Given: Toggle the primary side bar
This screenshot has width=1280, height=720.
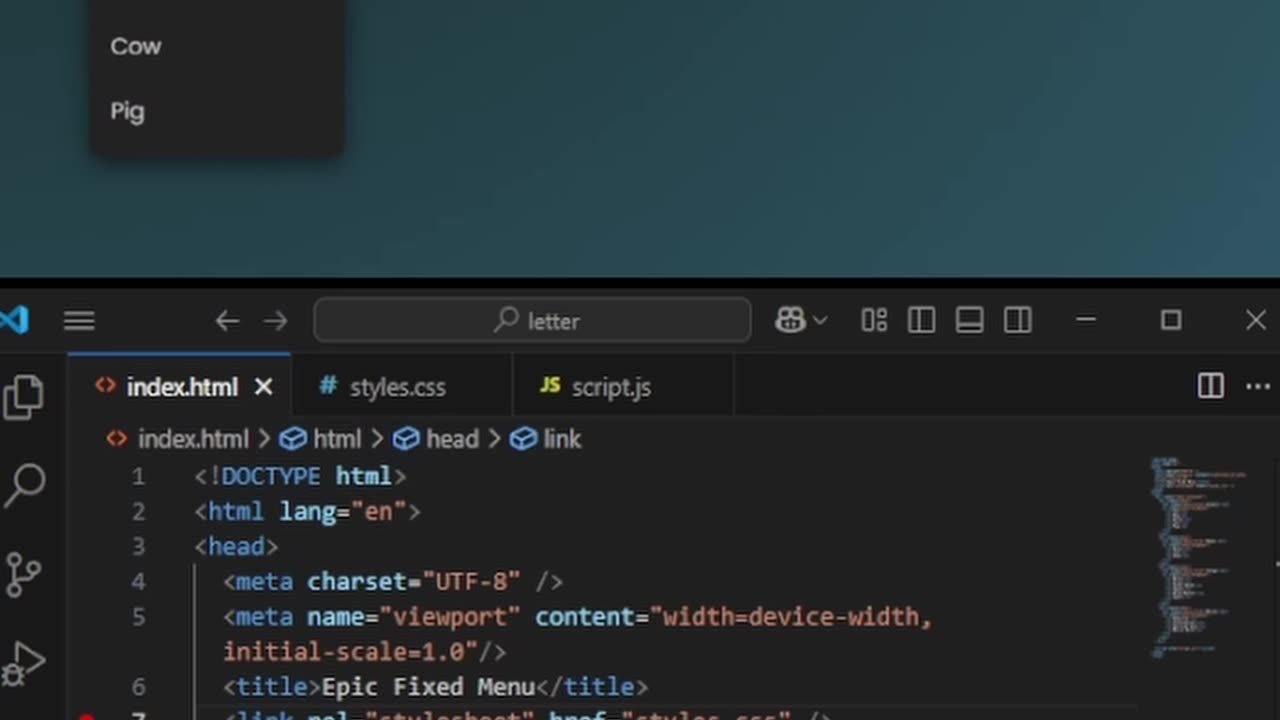Looking at the screenshot, I should pyautogui.click(x=921, y=320).
